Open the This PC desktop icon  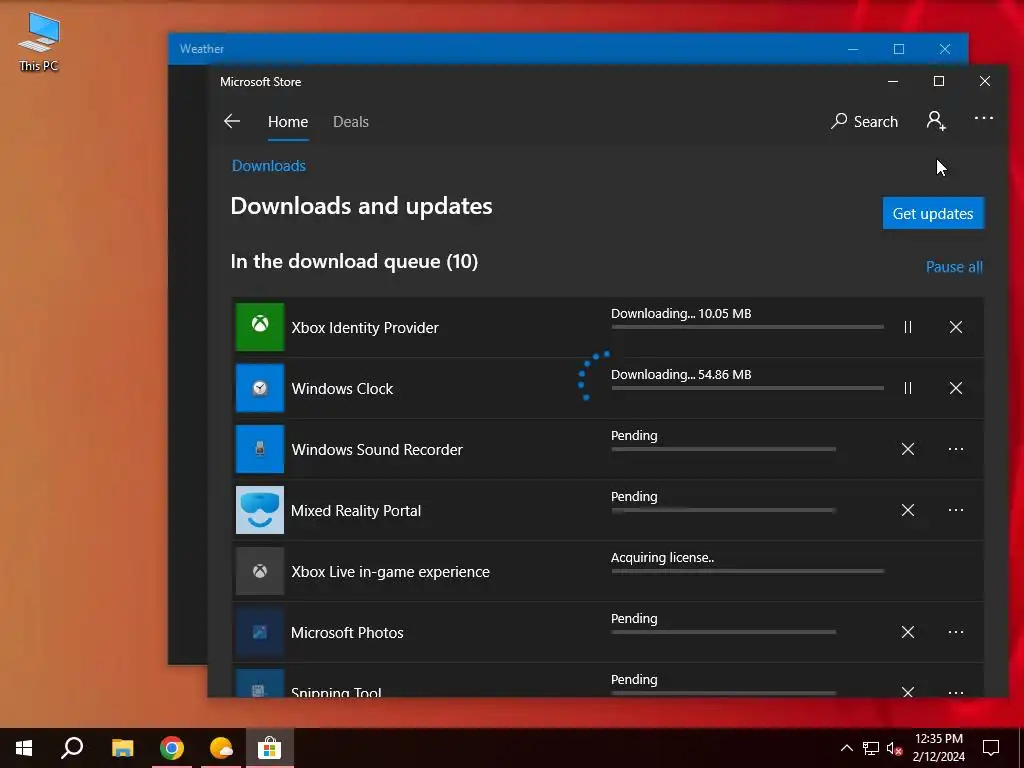[39, 42]
